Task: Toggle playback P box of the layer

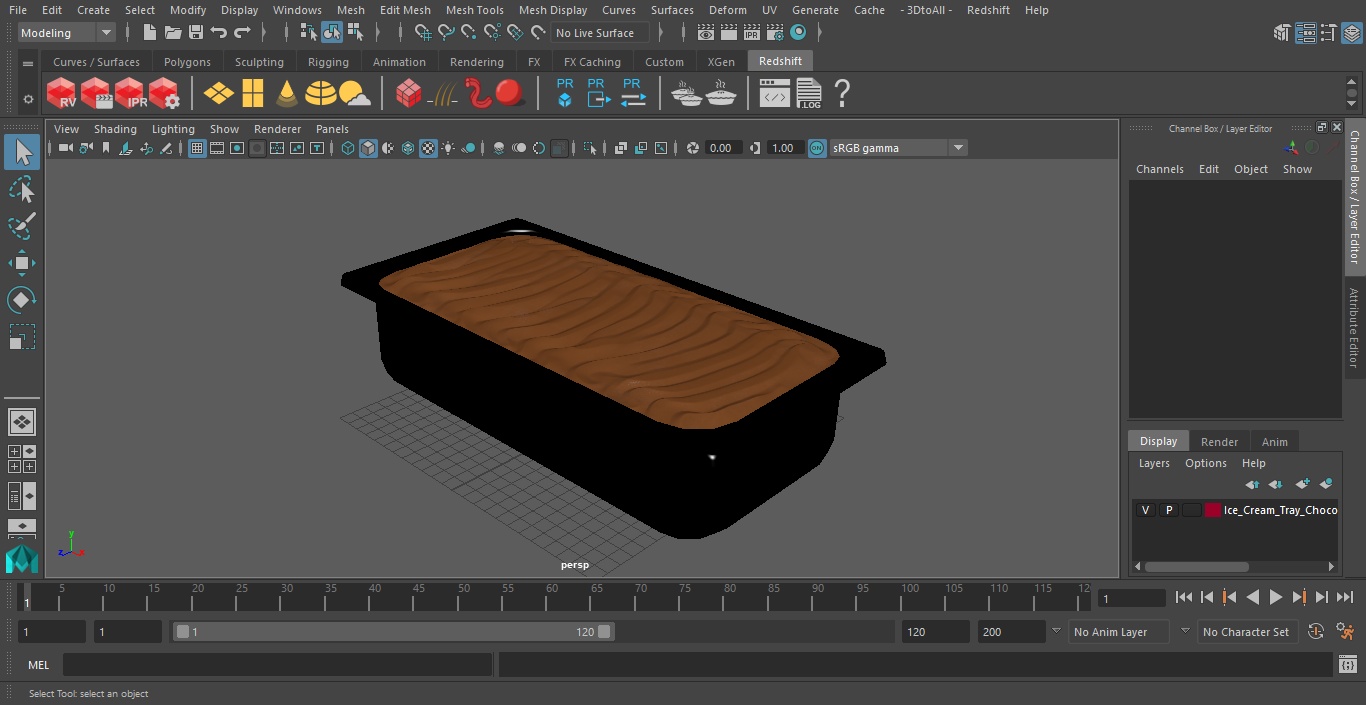Action: [1168, 510]
